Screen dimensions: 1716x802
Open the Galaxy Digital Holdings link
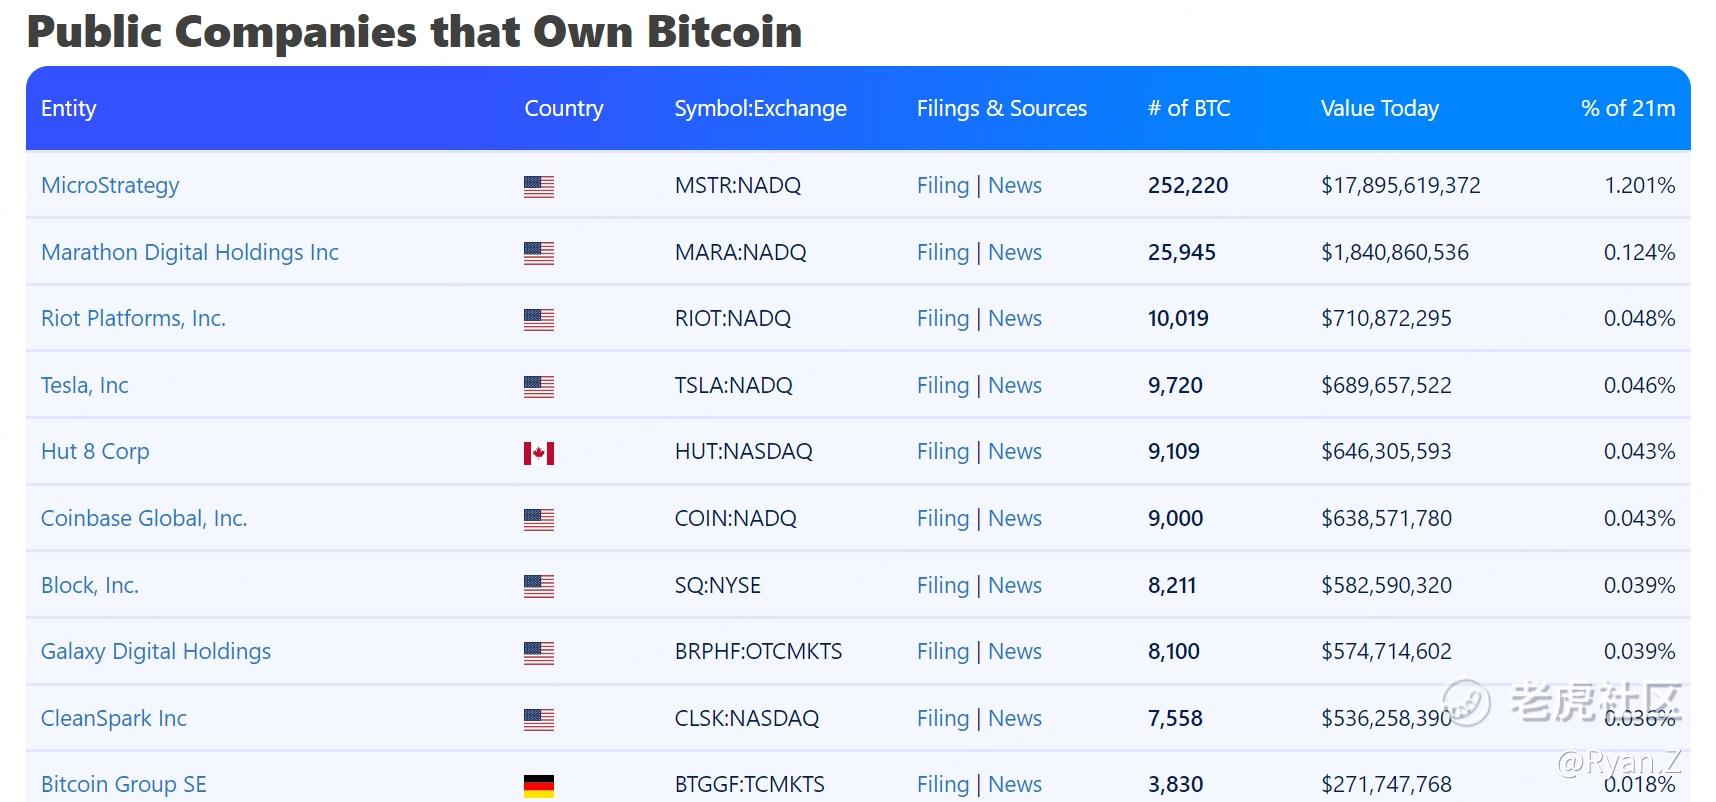coord(155,651)
